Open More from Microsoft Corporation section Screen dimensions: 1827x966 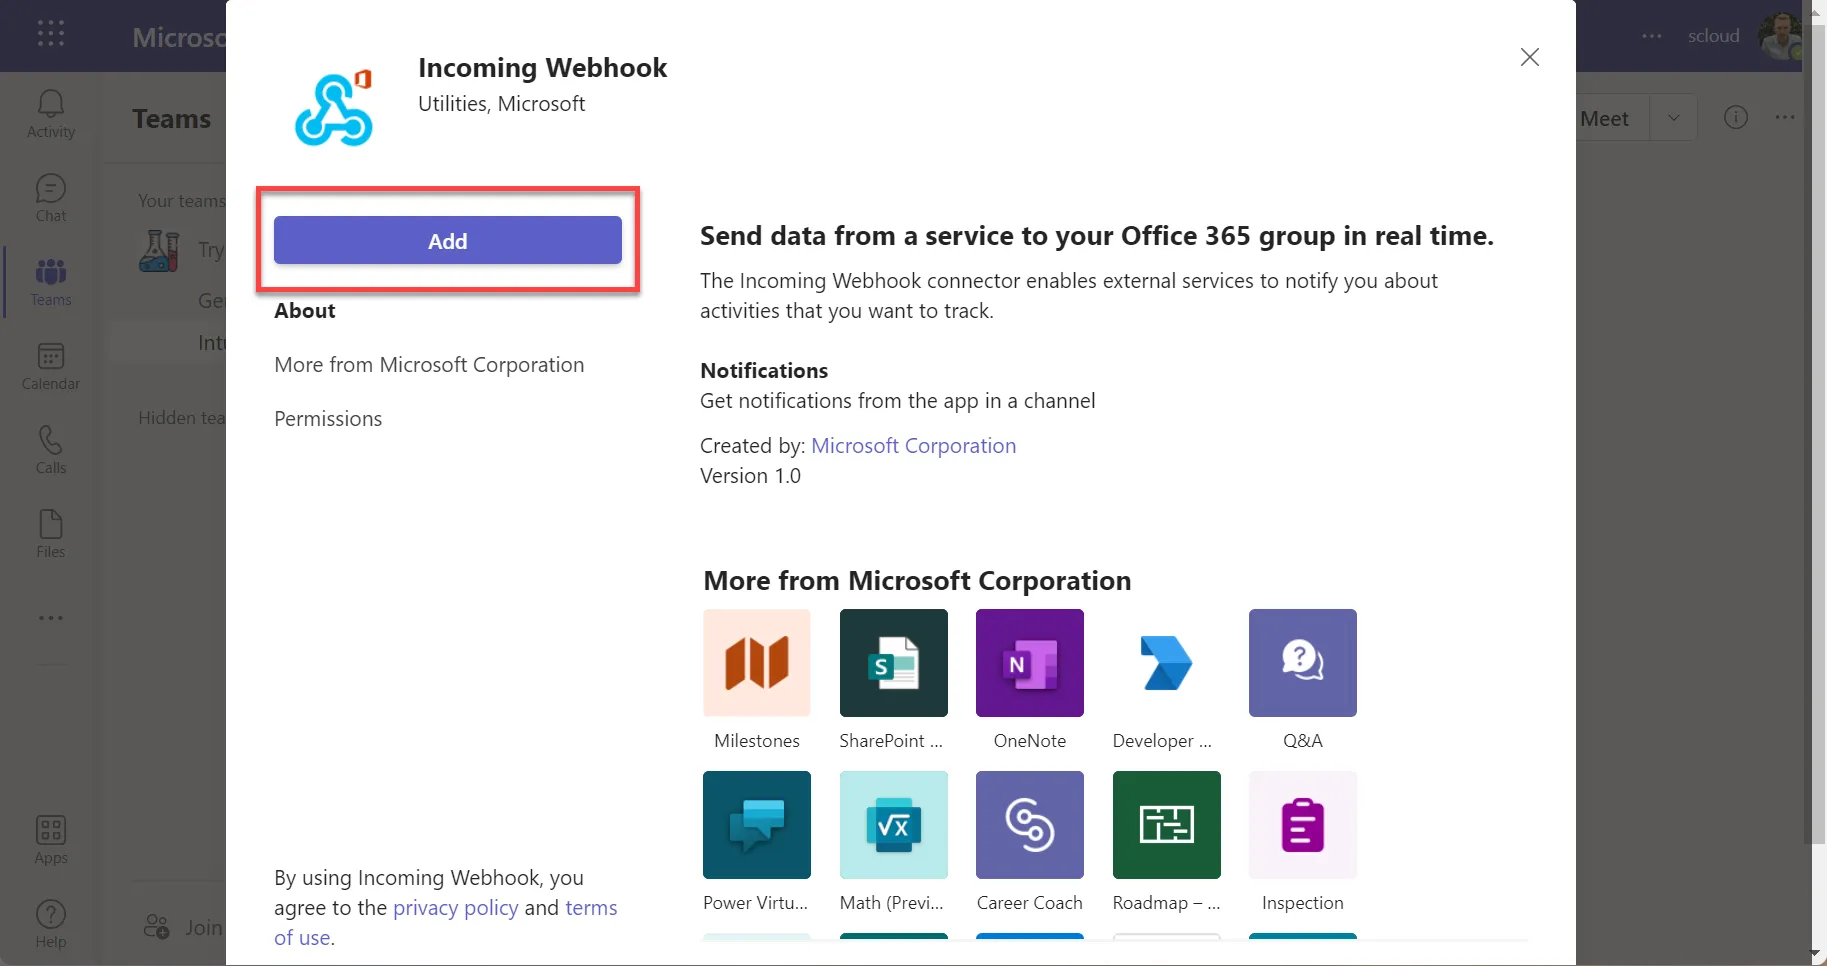[x=429, y=365]
